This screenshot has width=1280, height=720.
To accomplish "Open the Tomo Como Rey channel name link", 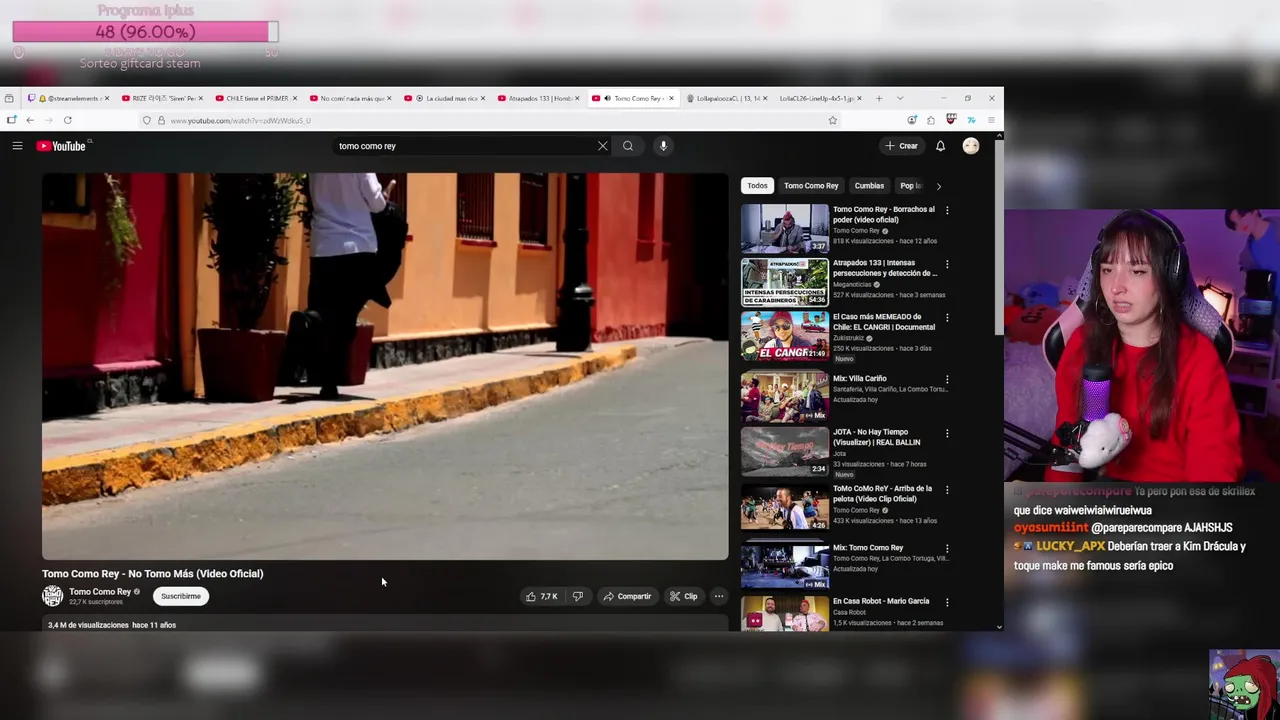I will click(x=100, y=592).
